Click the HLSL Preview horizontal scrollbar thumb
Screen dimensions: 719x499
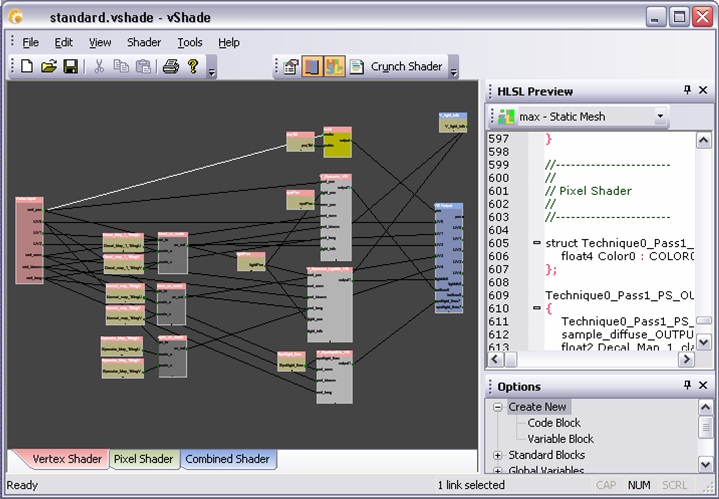(510, 359)
